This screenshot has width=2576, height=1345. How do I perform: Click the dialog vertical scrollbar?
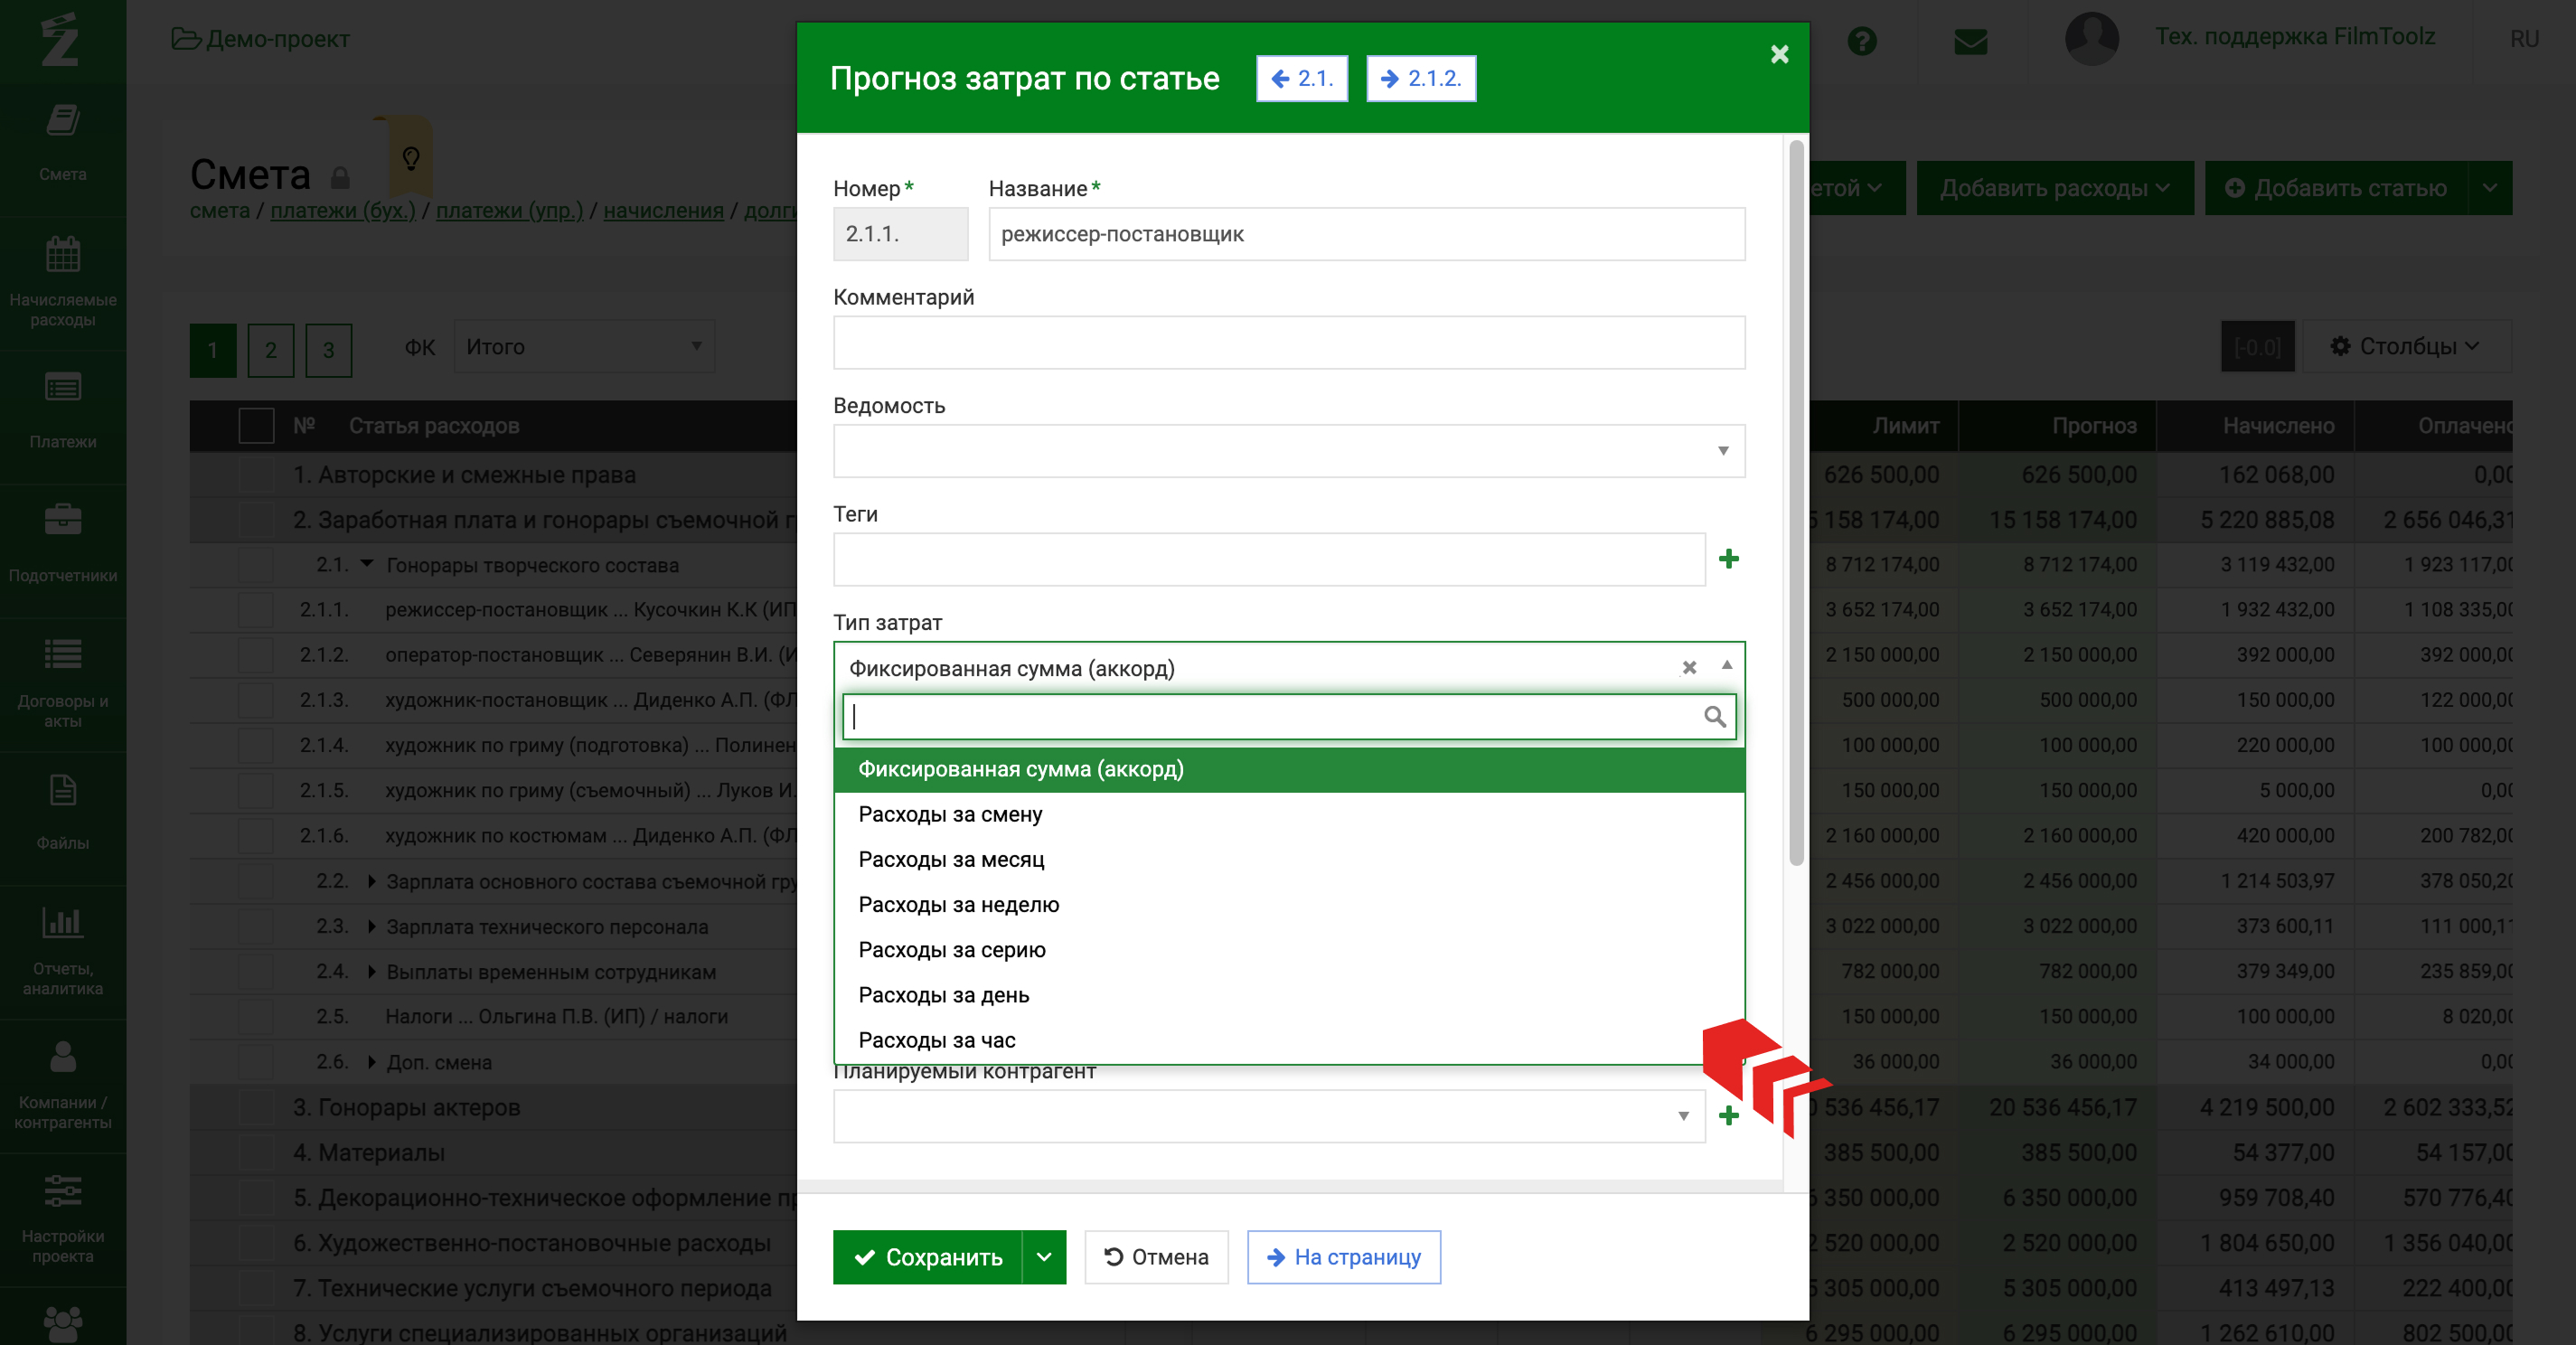[x=1796, y=503]
